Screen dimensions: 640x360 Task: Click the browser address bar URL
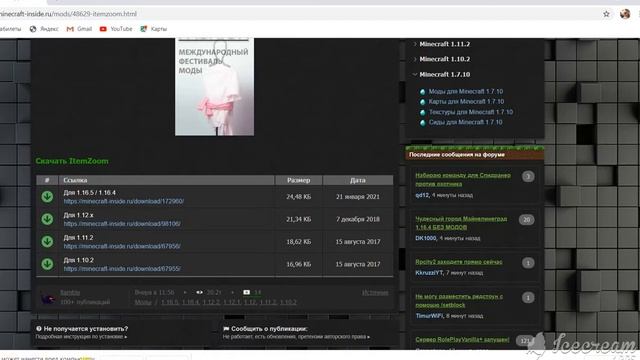coord(69,14)
